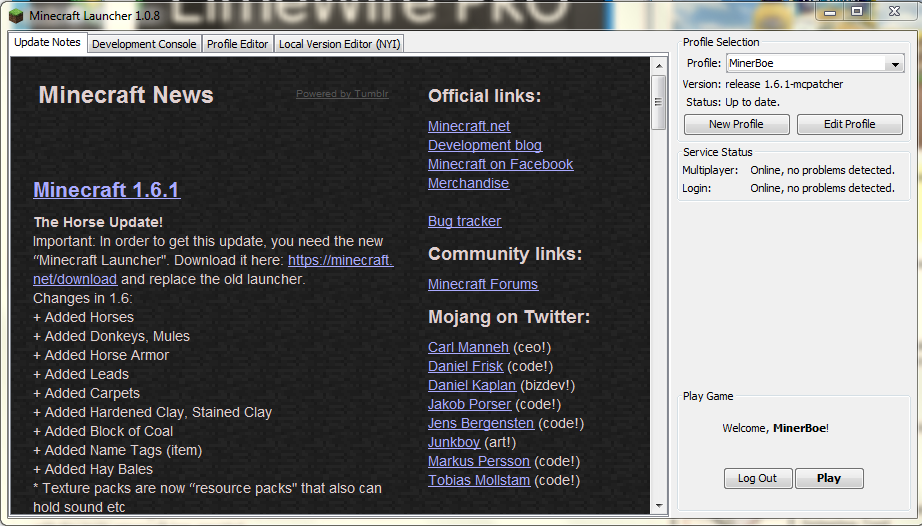Click '+ Added Block of Coal' line

[x=103, y=431]
